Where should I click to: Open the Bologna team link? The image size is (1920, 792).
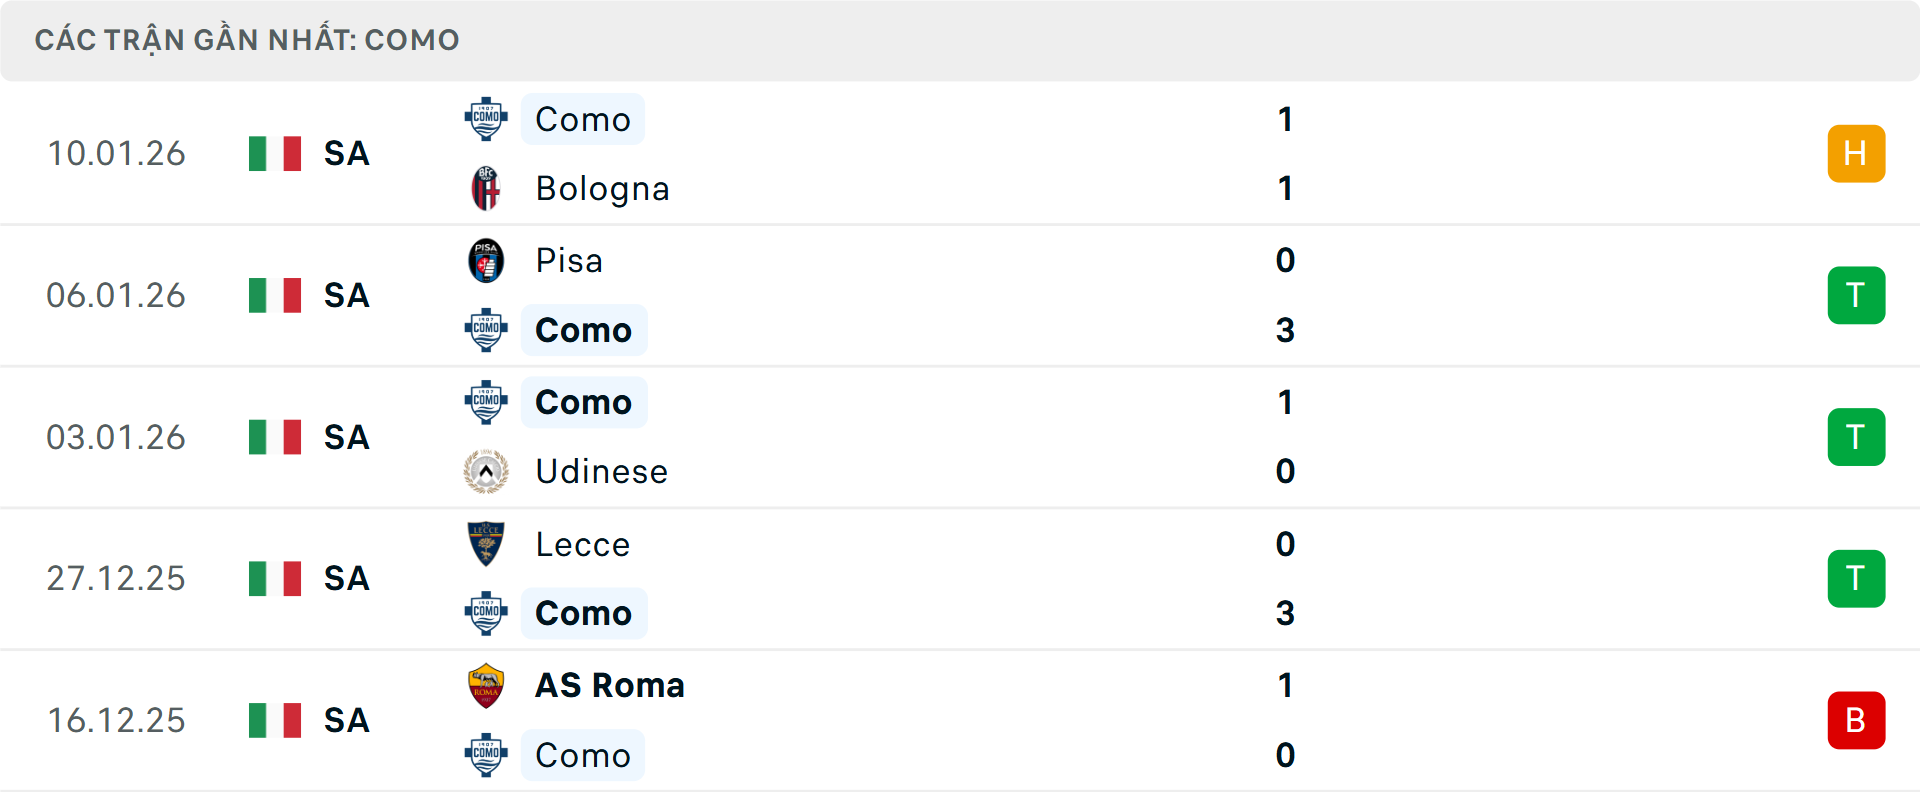pyautogui.click(x=602, y=188)
